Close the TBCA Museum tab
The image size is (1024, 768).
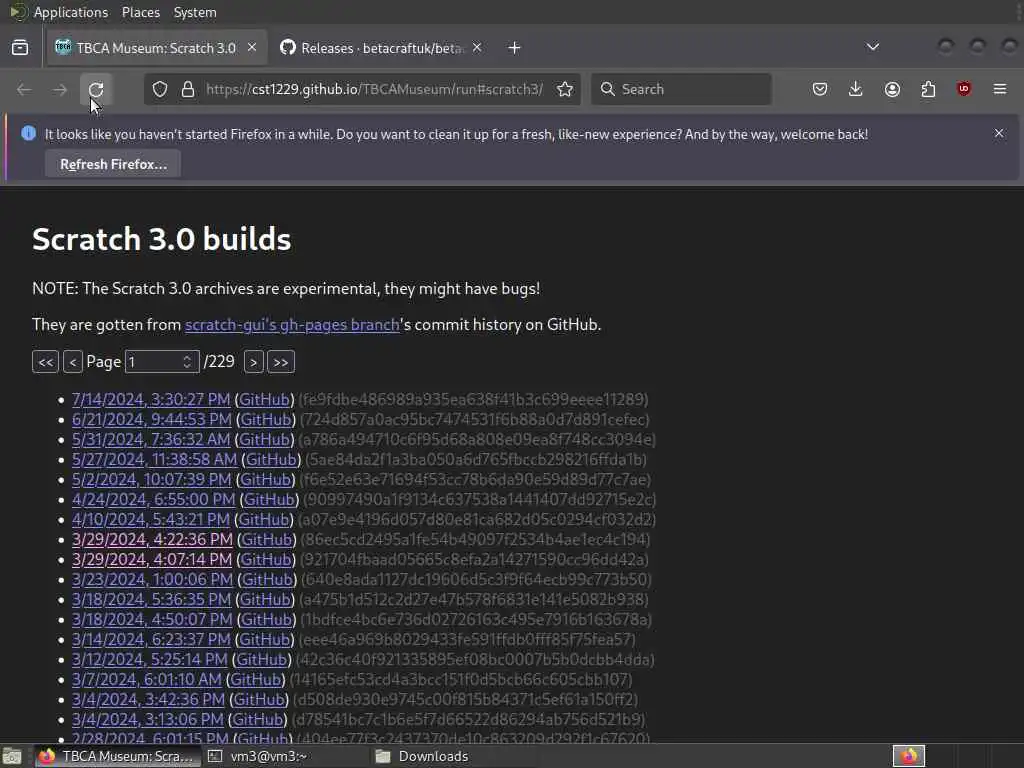(252, 48)
